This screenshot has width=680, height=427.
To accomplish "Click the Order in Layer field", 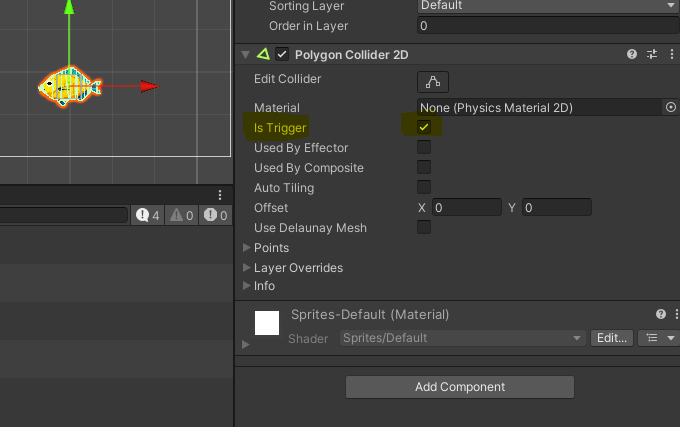I will click(x=548, y=26).
